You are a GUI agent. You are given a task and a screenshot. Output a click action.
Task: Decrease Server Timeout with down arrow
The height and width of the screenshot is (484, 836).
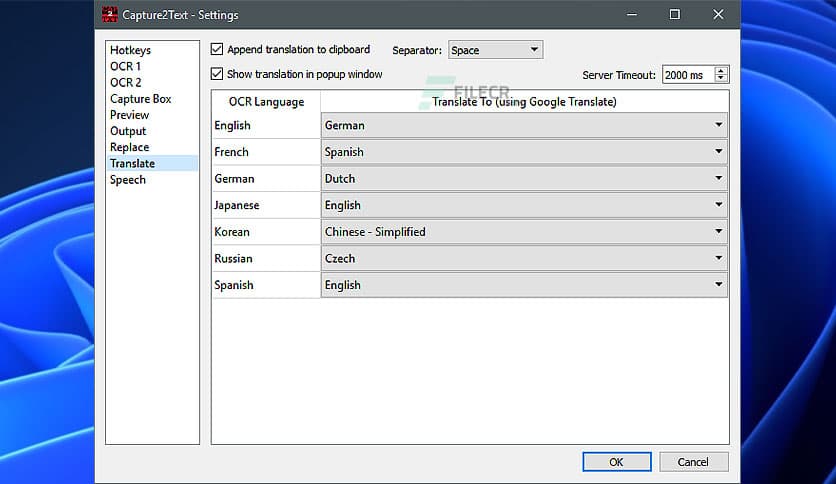[722, 79]
